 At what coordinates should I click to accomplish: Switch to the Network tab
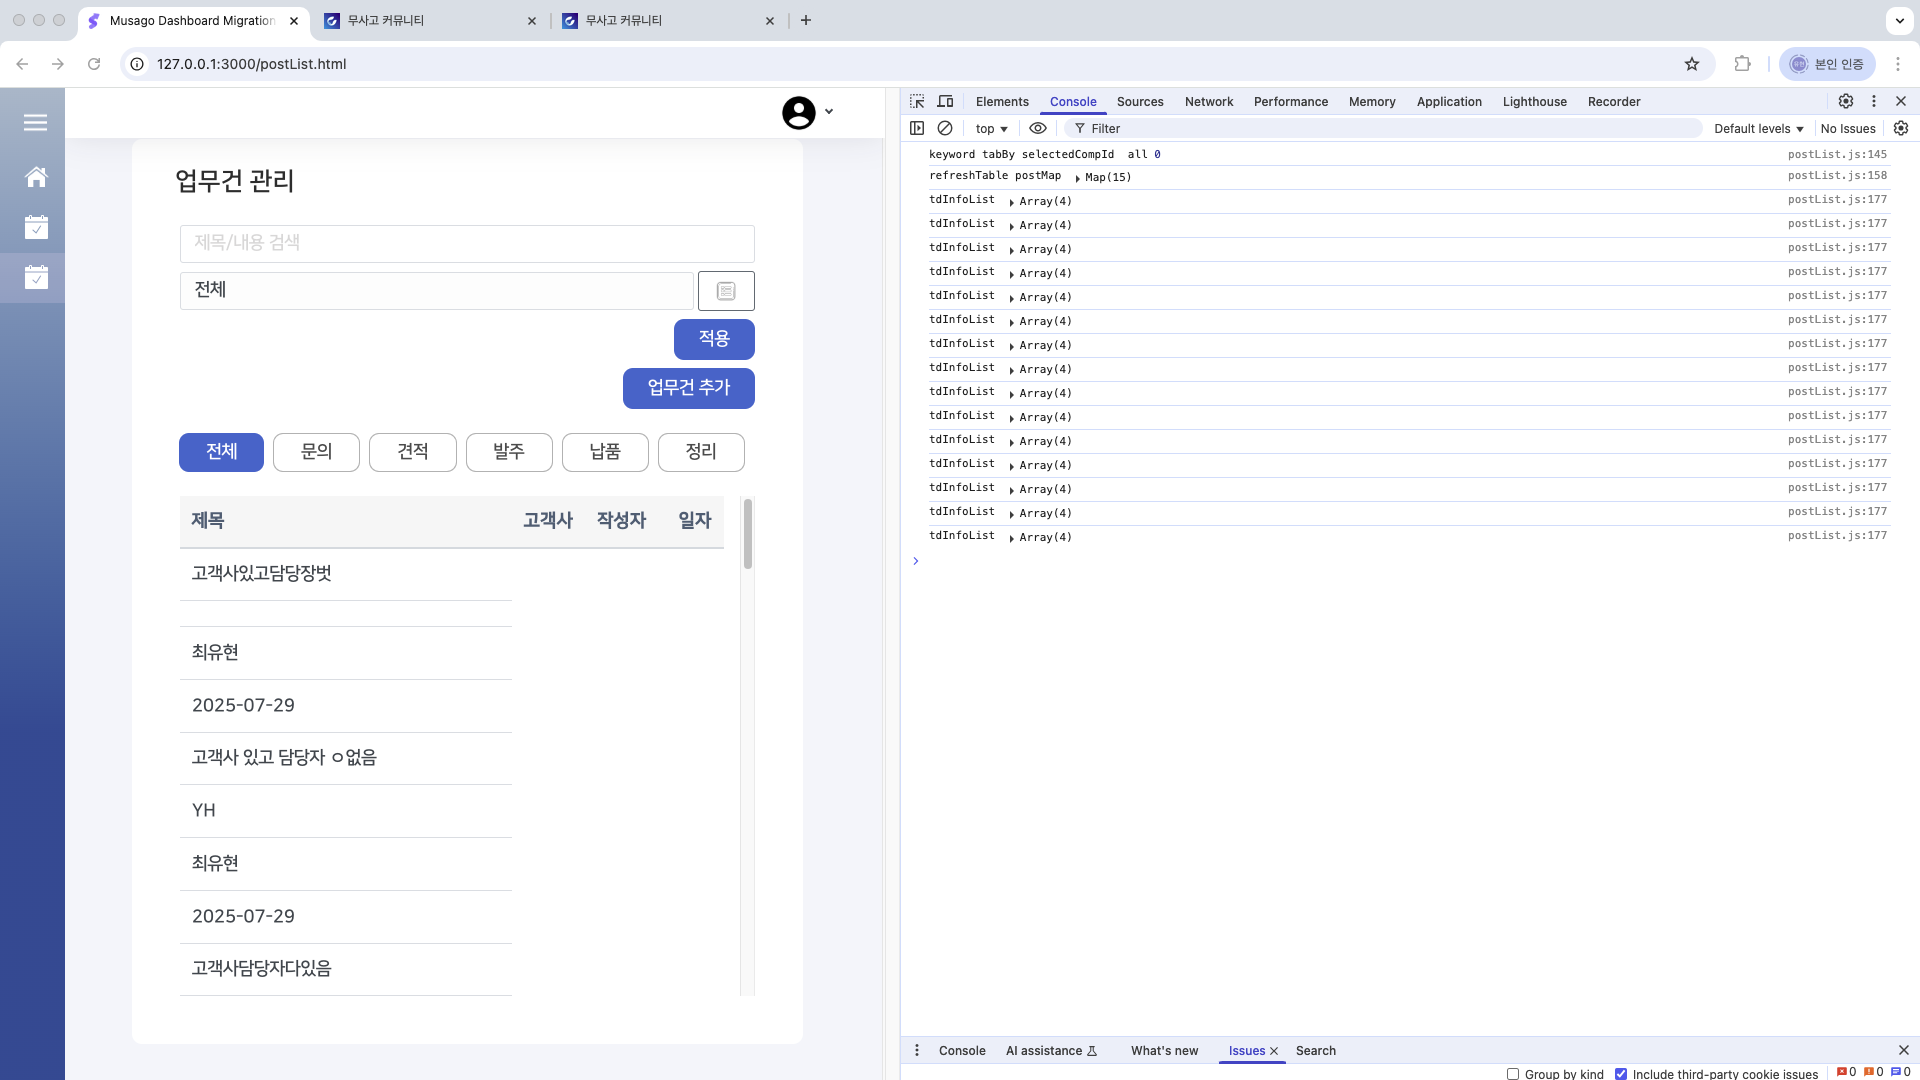tap(1208, 101)
